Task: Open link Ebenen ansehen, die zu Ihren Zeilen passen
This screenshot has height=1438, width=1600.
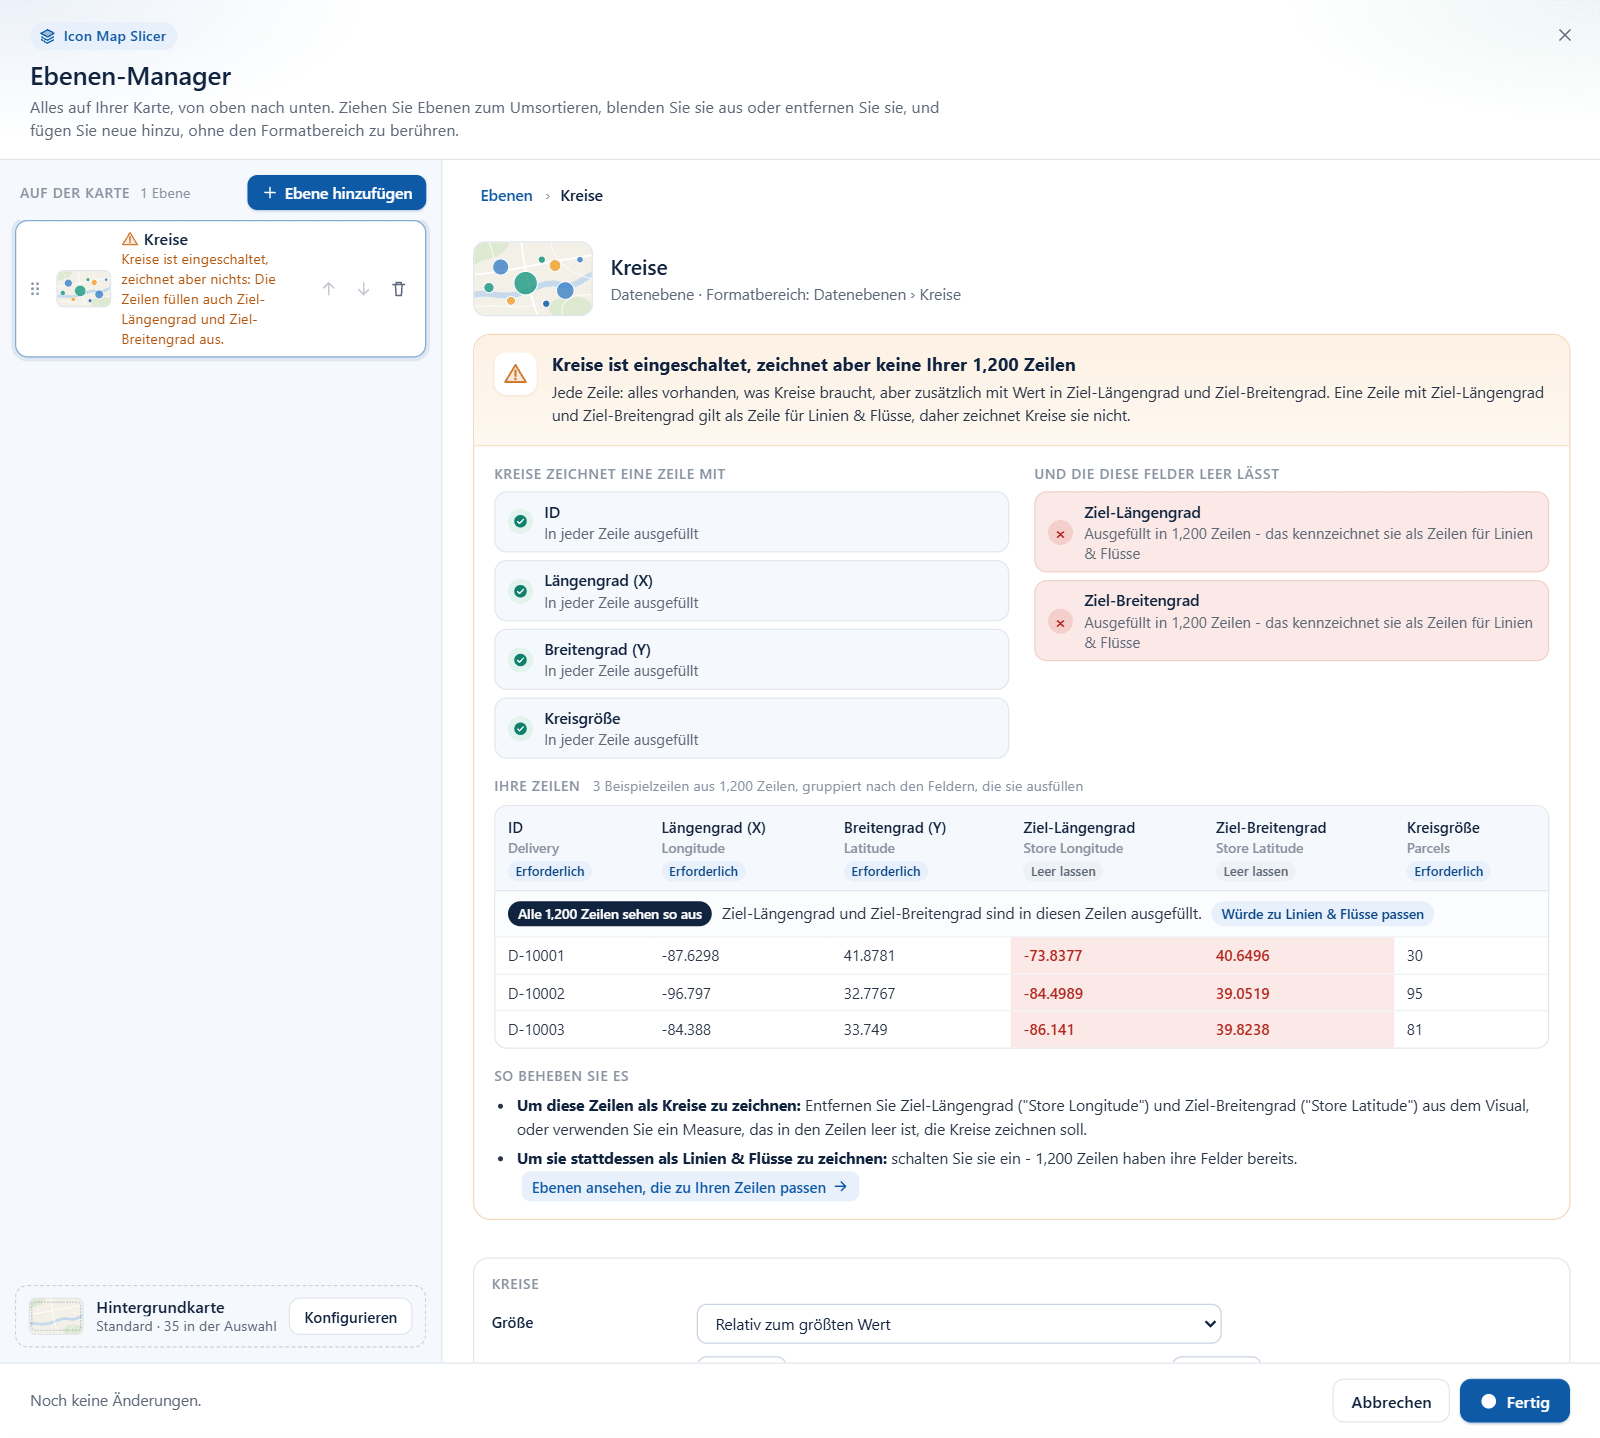Action: click(x=690, y=1187)
